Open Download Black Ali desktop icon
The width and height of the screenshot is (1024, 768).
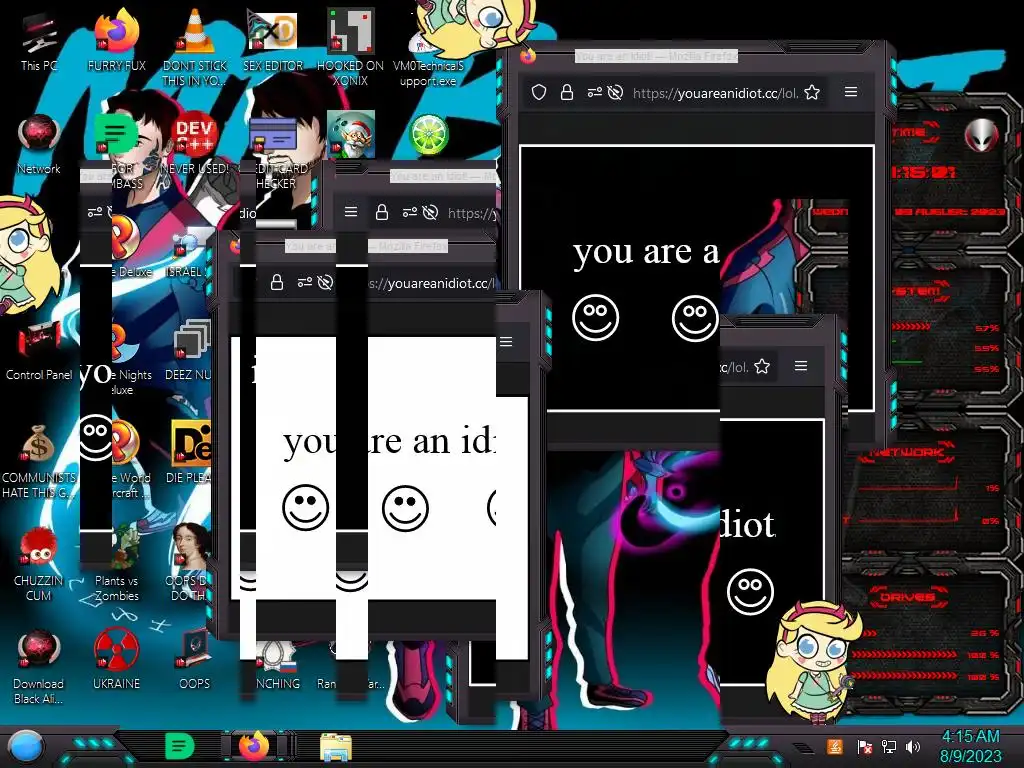pos(39,666)
